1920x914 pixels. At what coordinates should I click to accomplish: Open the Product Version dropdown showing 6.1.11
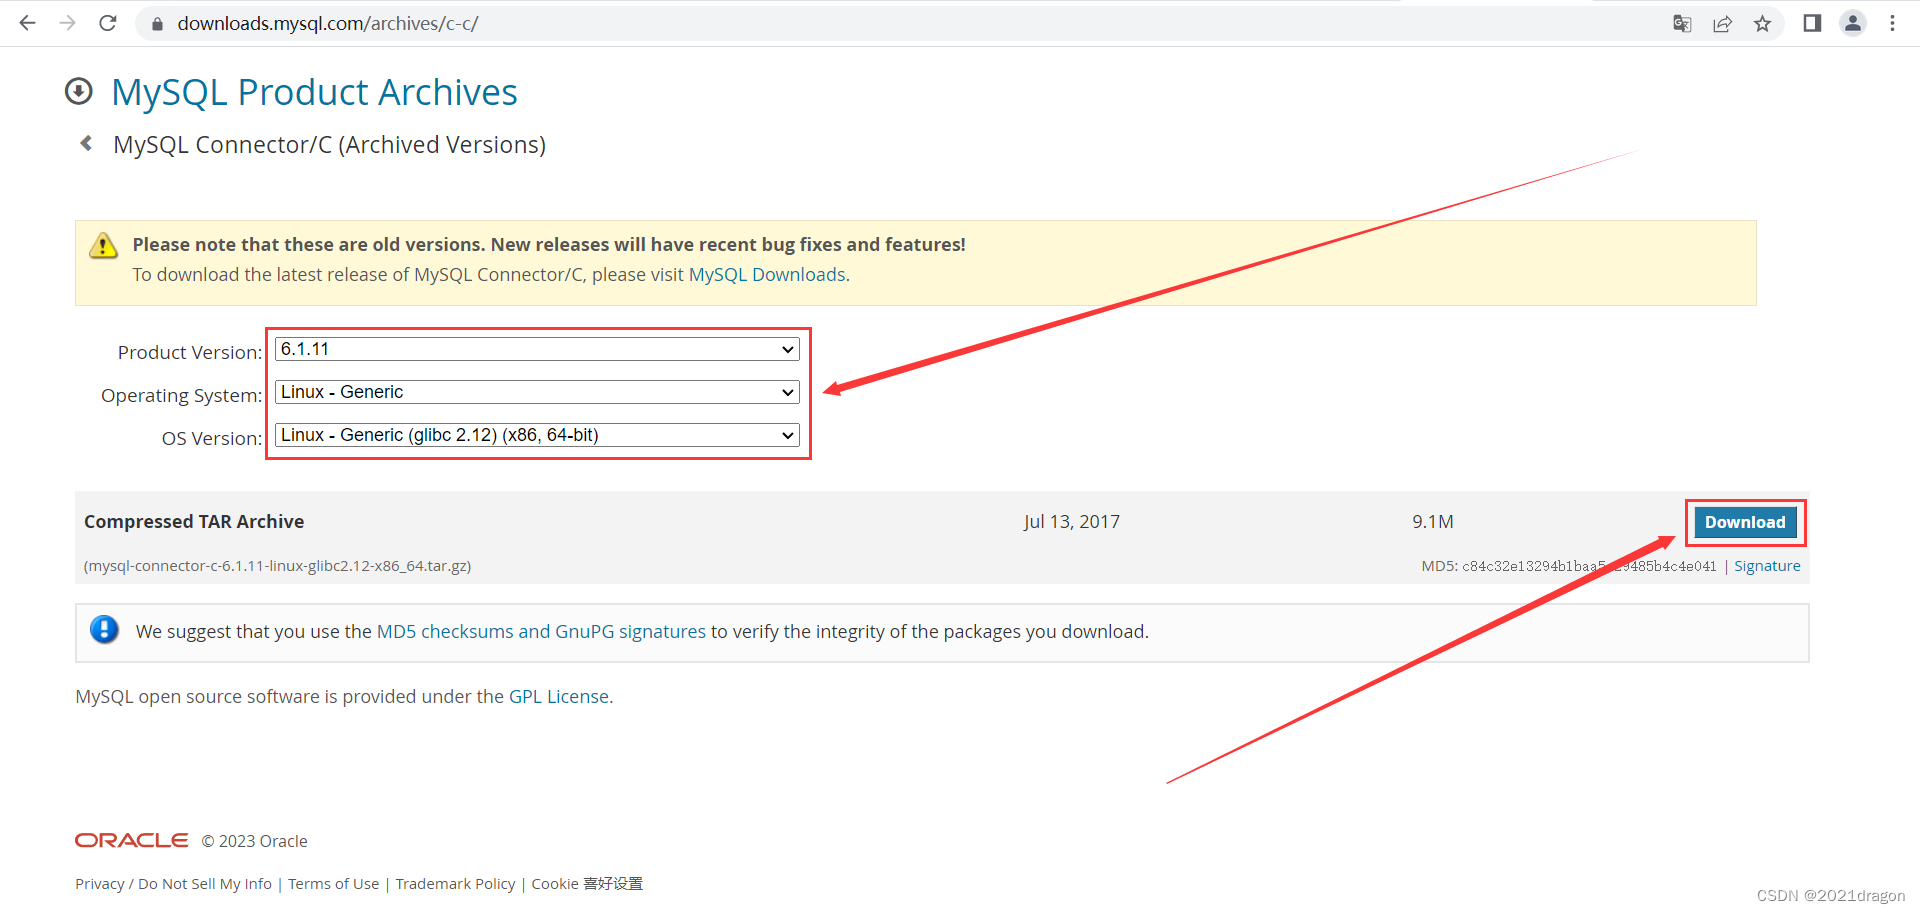pos(537,349)
